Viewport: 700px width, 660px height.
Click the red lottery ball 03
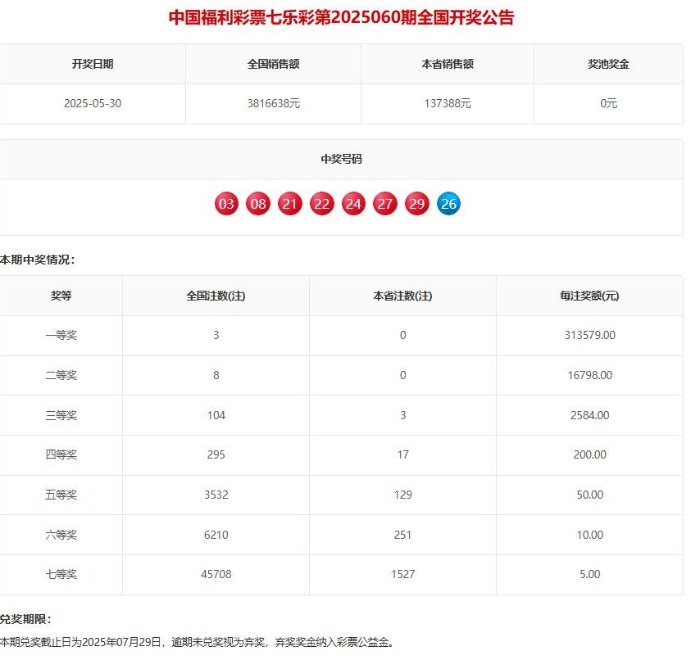click(226, 204)
